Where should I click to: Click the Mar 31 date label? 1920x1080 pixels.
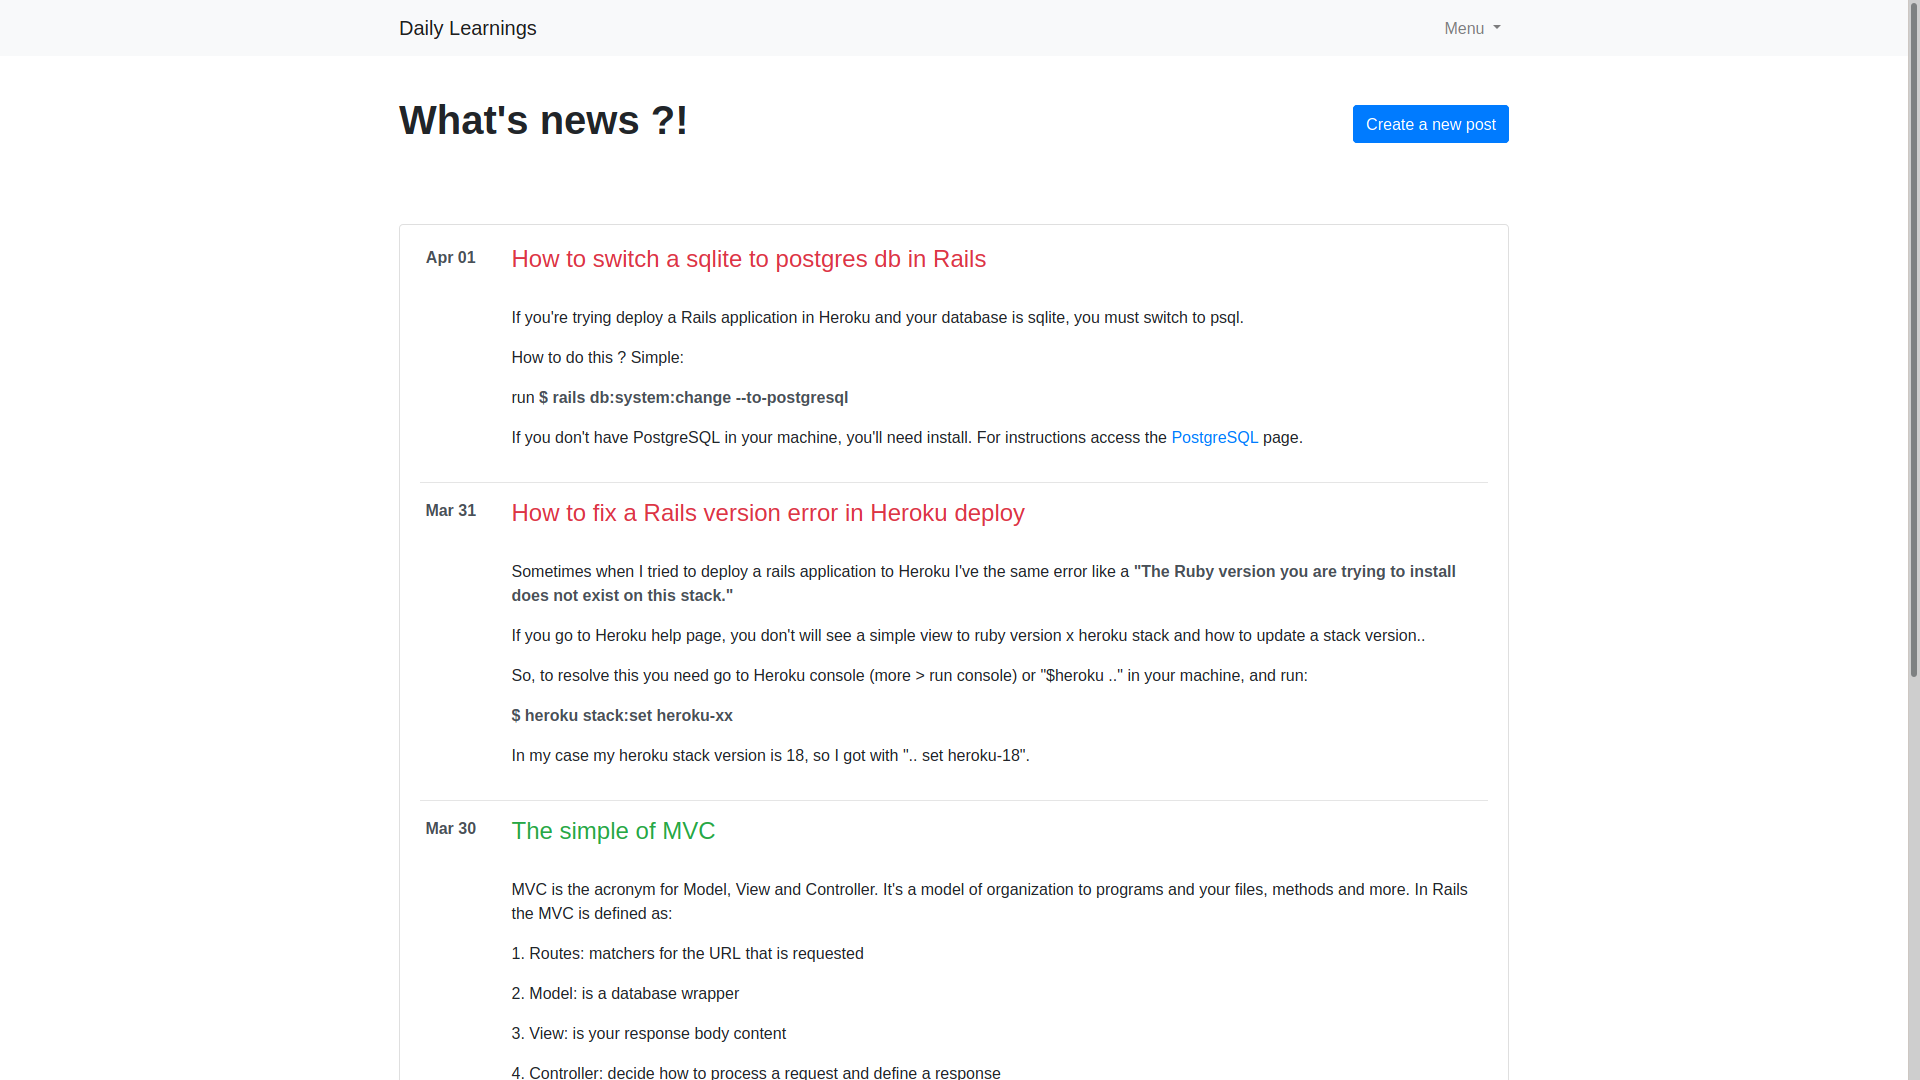(450, 511)
